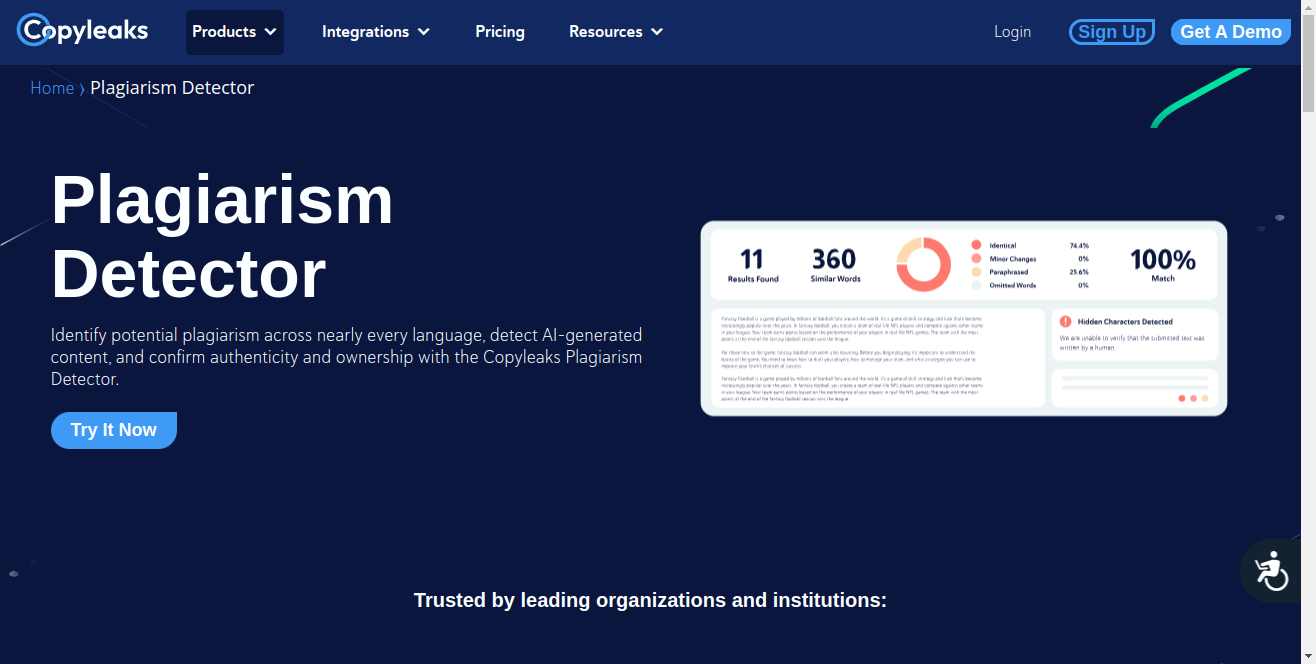Select the red Identical legend swatch
This screenshot has width=1316, height=664.
point(976,245)
